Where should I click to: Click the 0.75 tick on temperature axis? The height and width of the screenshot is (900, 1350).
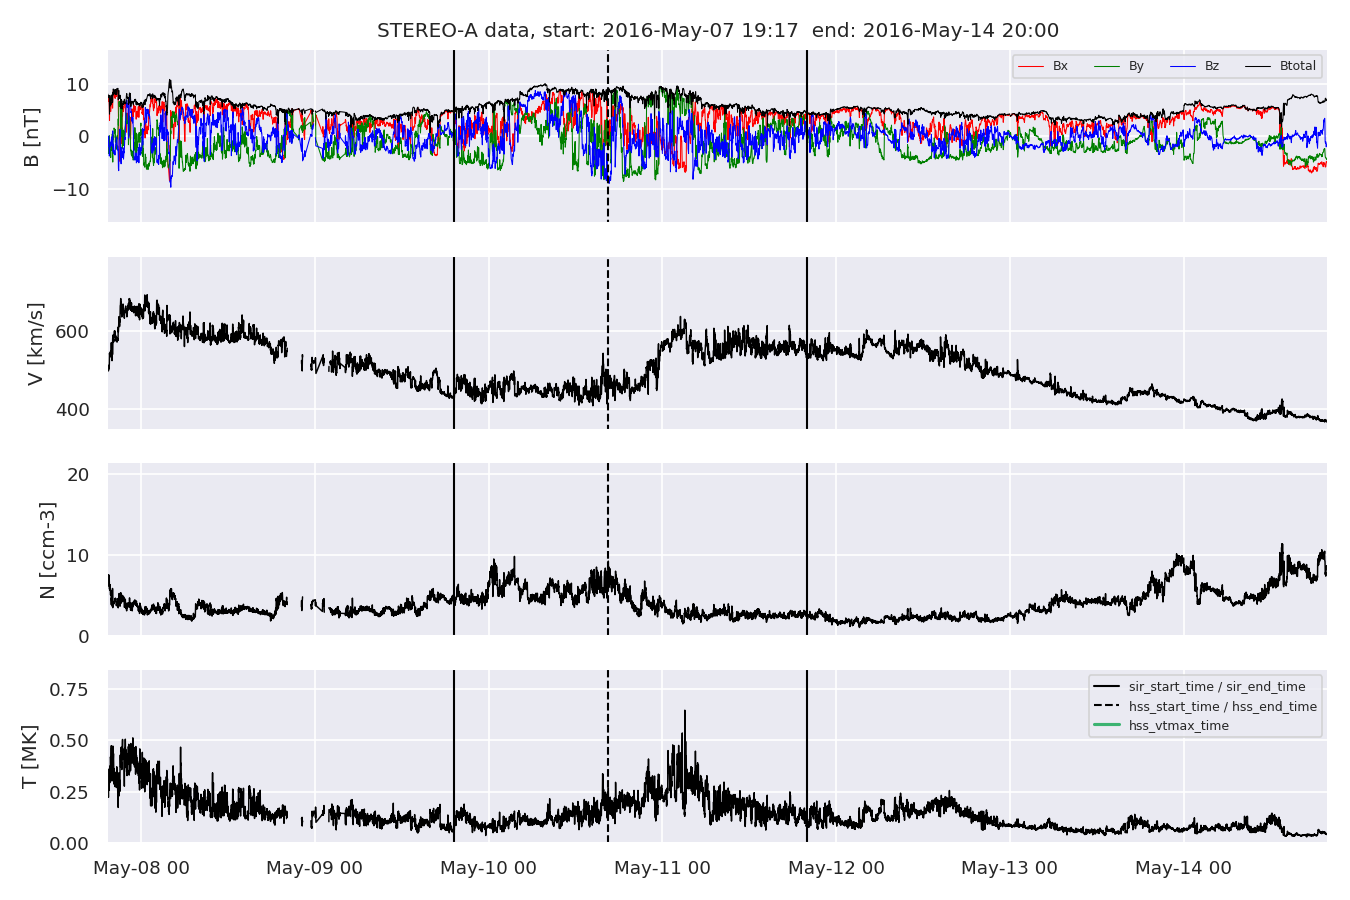69,689
